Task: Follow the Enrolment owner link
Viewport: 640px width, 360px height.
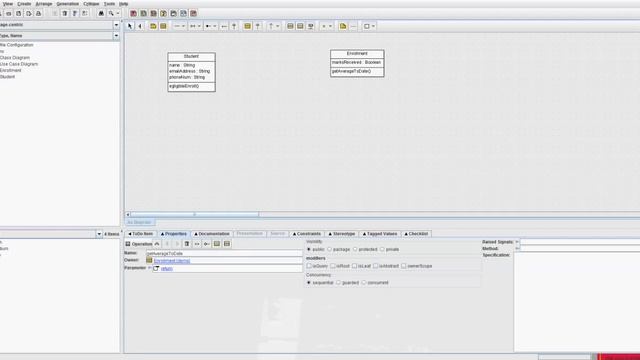Action: 172,261
